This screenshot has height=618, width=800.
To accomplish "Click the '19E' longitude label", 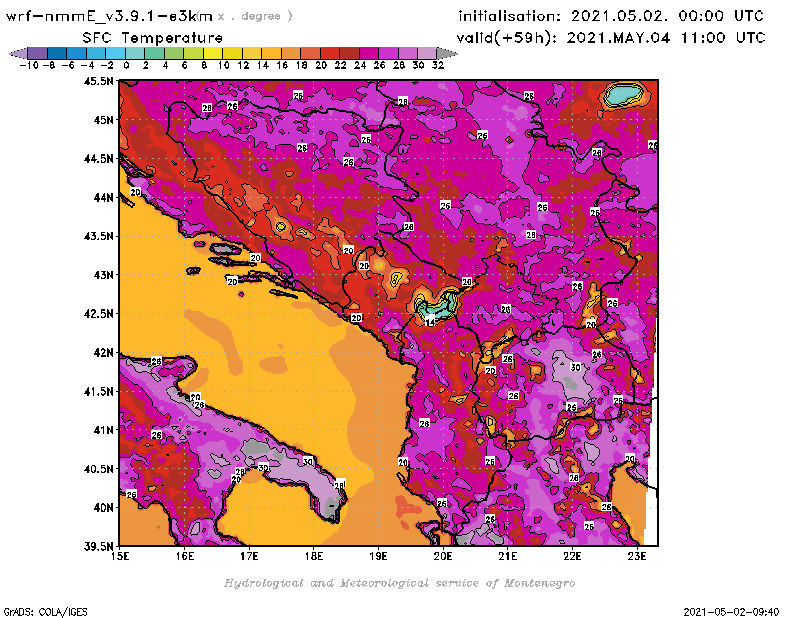I will [378, 556].
